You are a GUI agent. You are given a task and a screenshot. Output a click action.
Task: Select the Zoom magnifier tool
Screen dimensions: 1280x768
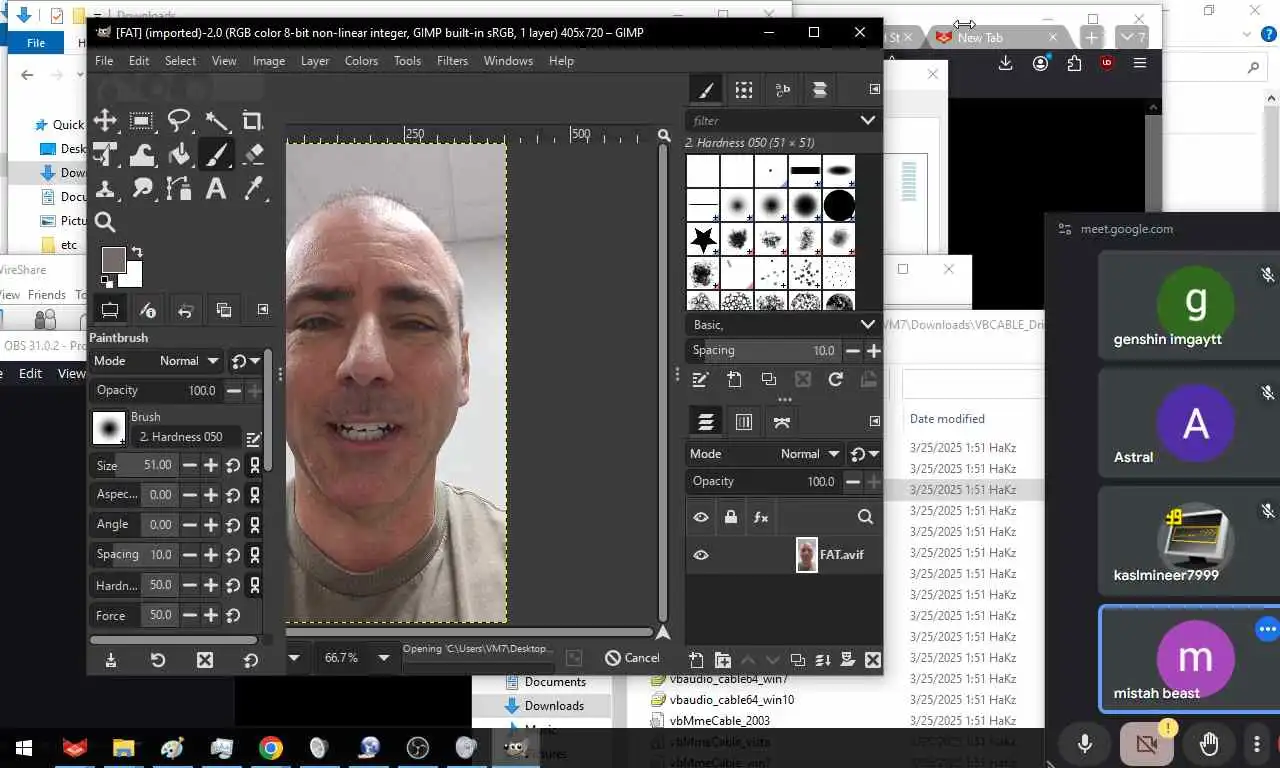pyautogui.click(x=105, y=222)
